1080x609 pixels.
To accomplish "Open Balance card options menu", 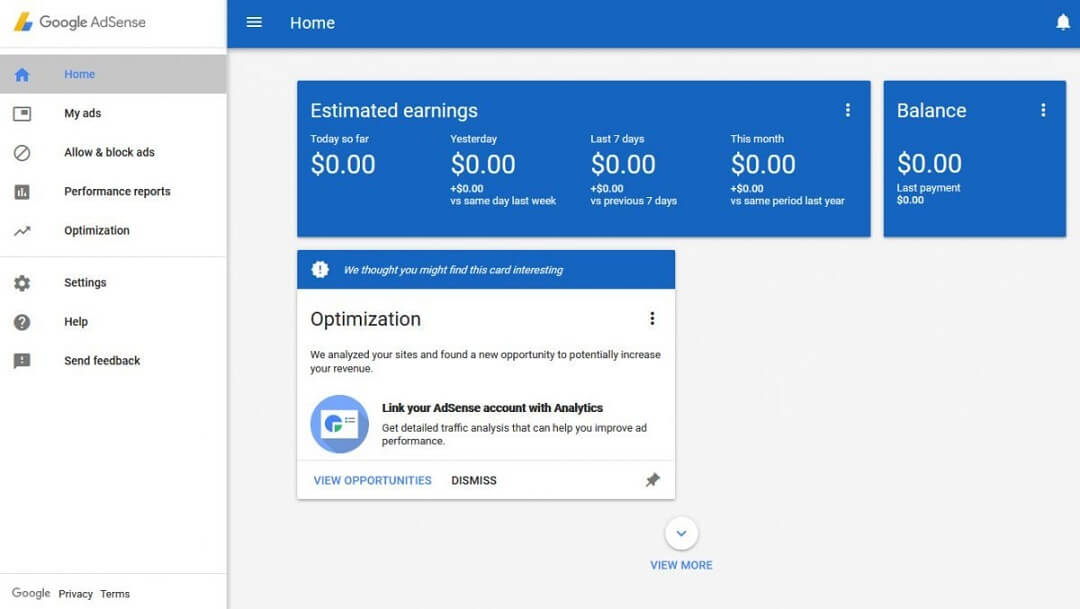I will point(1043,110).
